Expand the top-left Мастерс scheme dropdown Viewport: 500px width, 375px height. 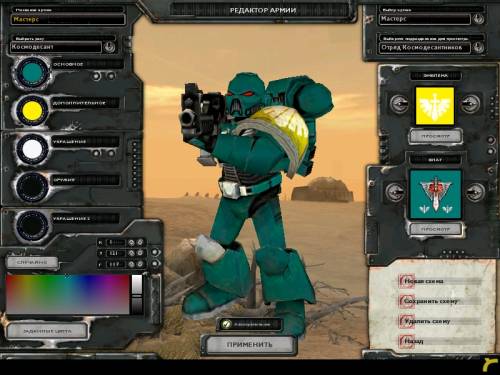click(68, 20)
